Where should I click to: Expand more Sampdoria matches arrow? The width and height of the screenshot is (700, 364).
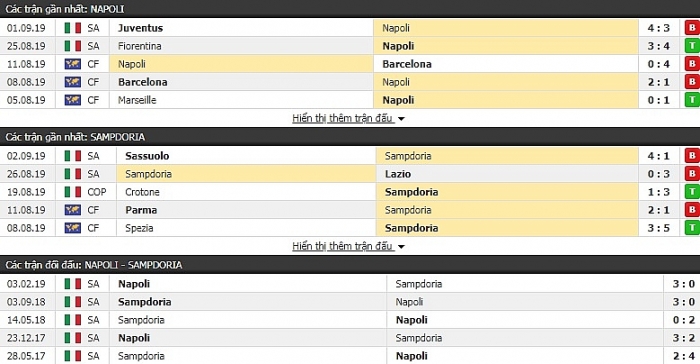(401, 247)
